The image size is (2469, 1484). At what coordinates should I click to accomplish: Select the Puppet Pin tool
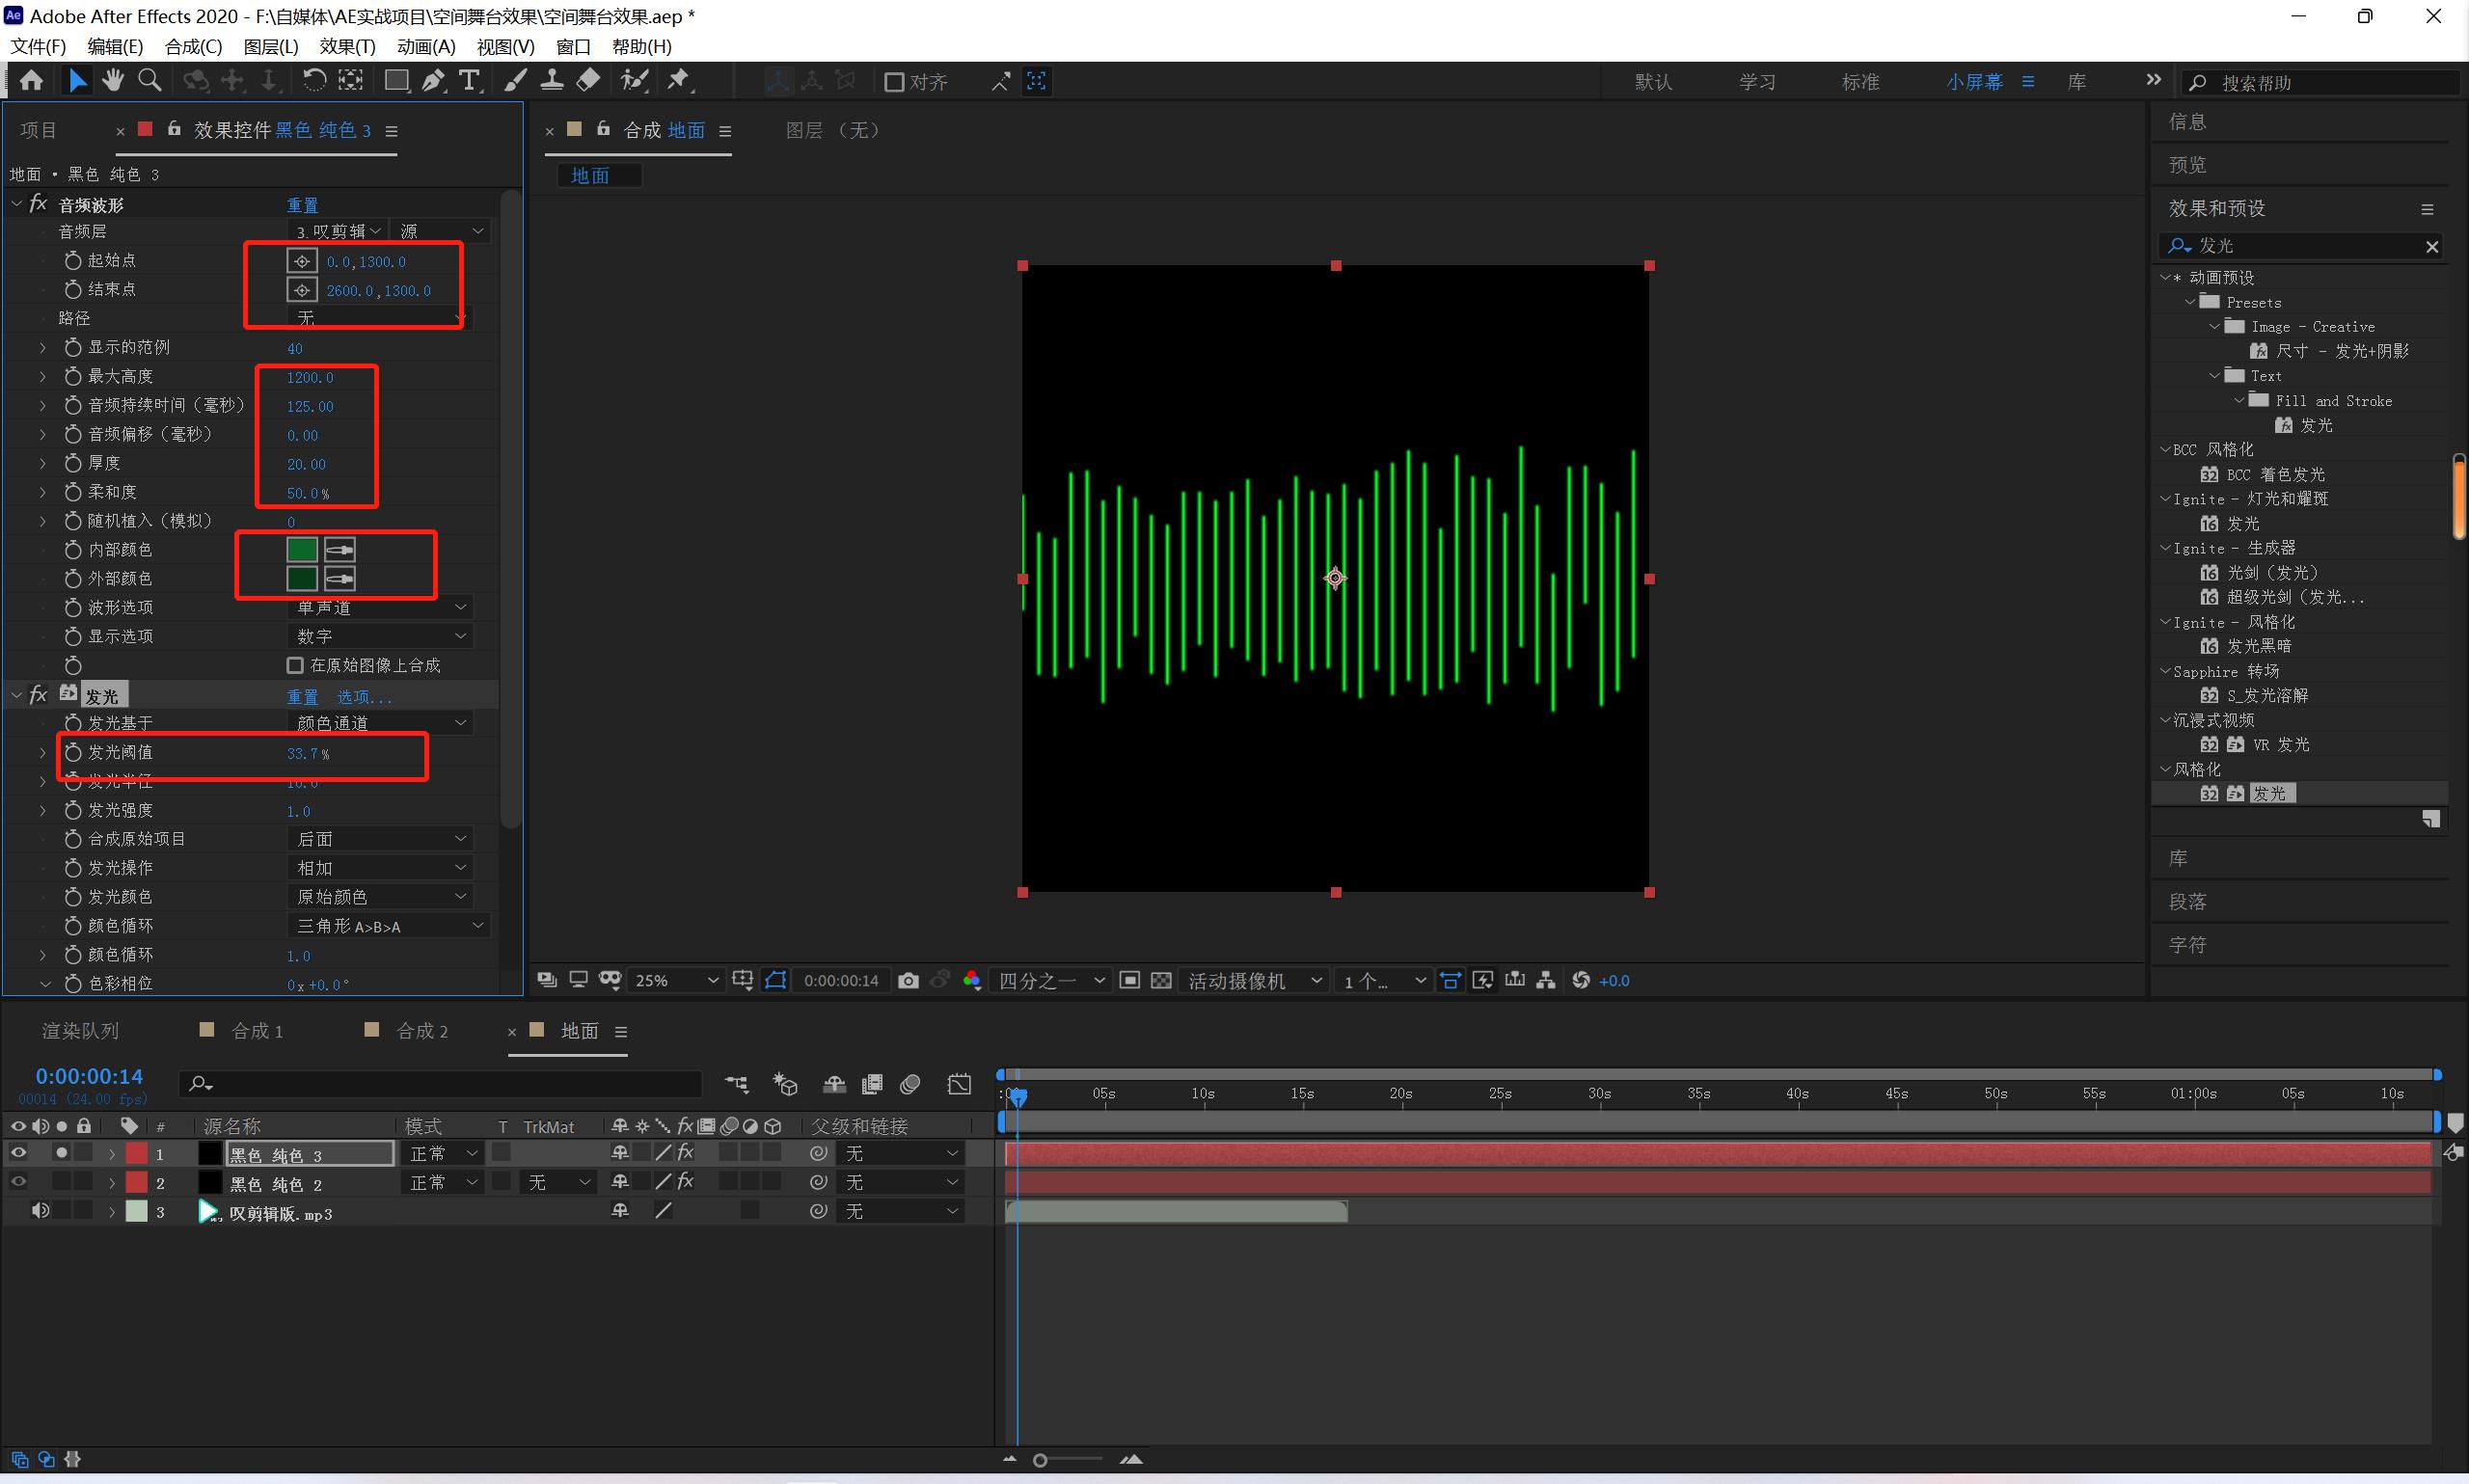(x=679, y=81)
